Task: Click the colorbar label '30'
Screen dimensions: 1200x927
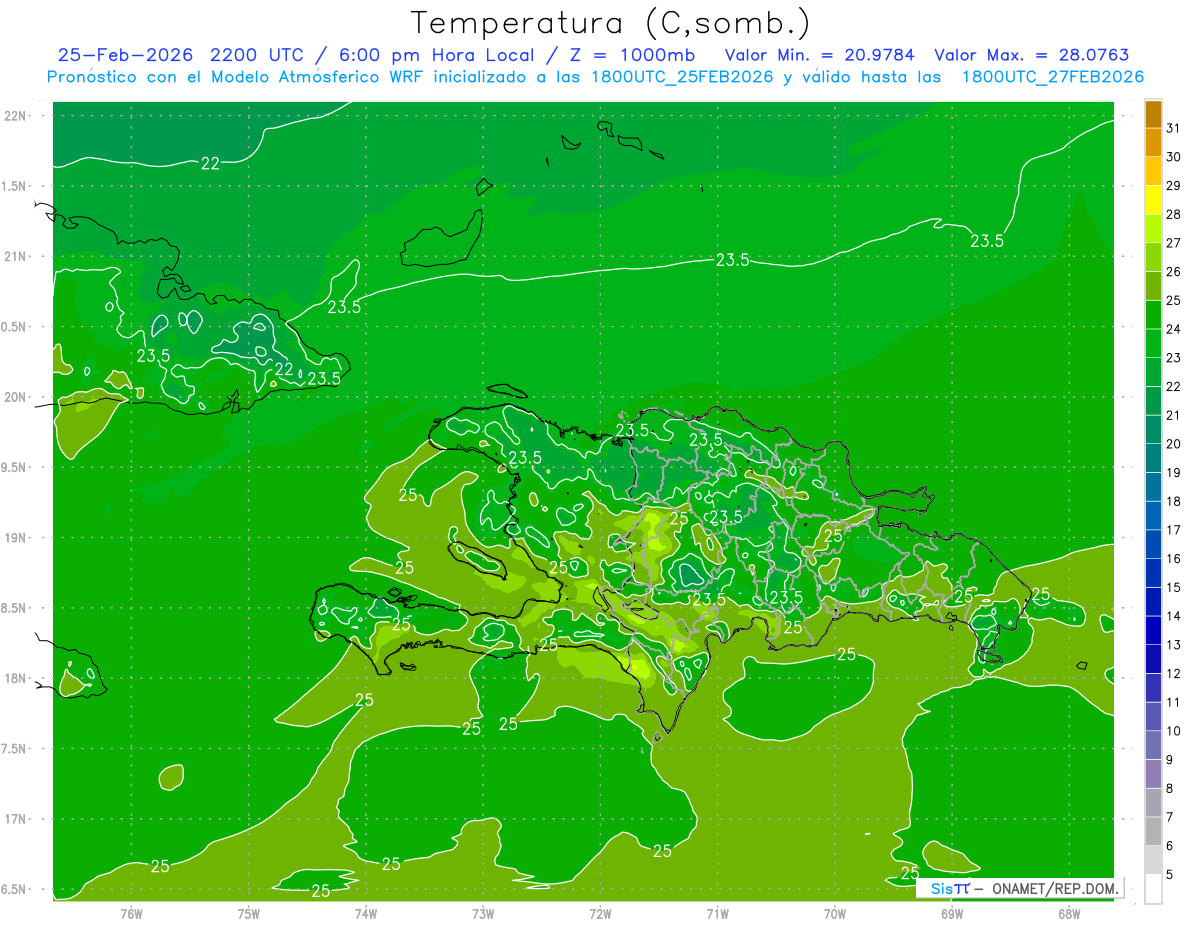Action: tap(1173, 156)
